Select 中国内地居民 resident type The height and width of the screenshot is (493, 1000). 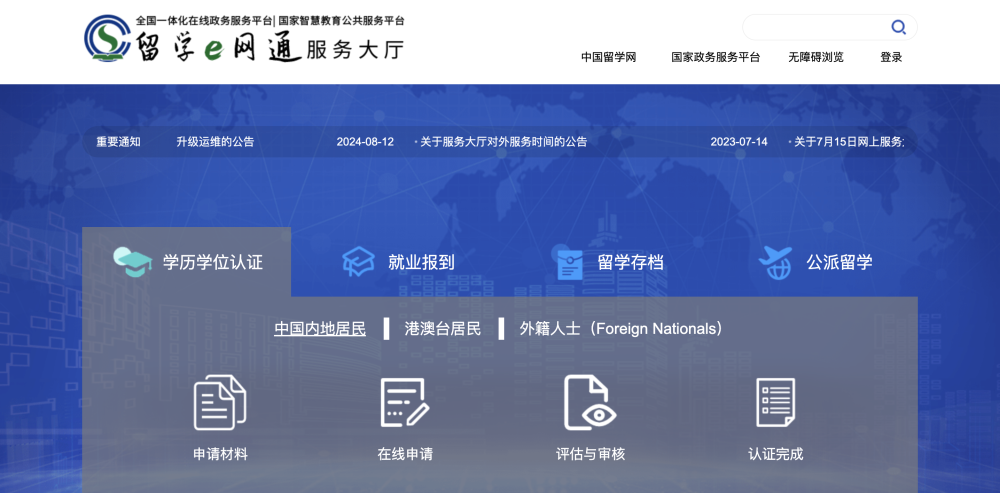pos(320,328)
